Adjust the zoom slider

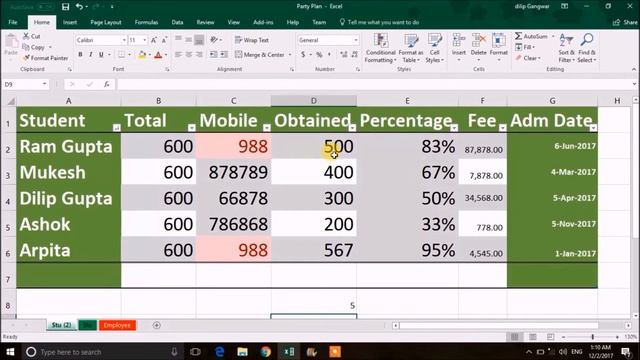click(x=592, y=337)
